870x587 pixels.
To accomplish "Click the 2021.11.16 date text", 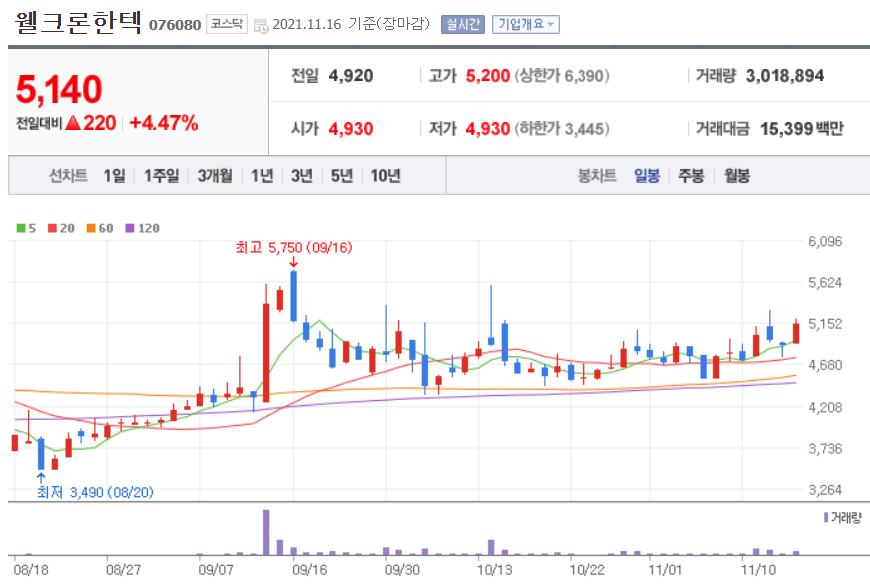I will pos(306,24).
